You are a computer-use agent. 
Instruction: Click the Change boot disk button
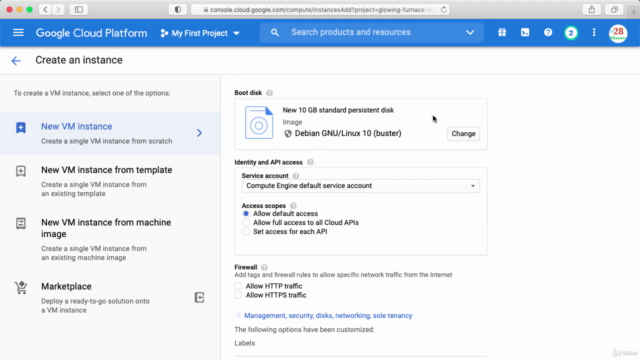click(x=463, y=133)
